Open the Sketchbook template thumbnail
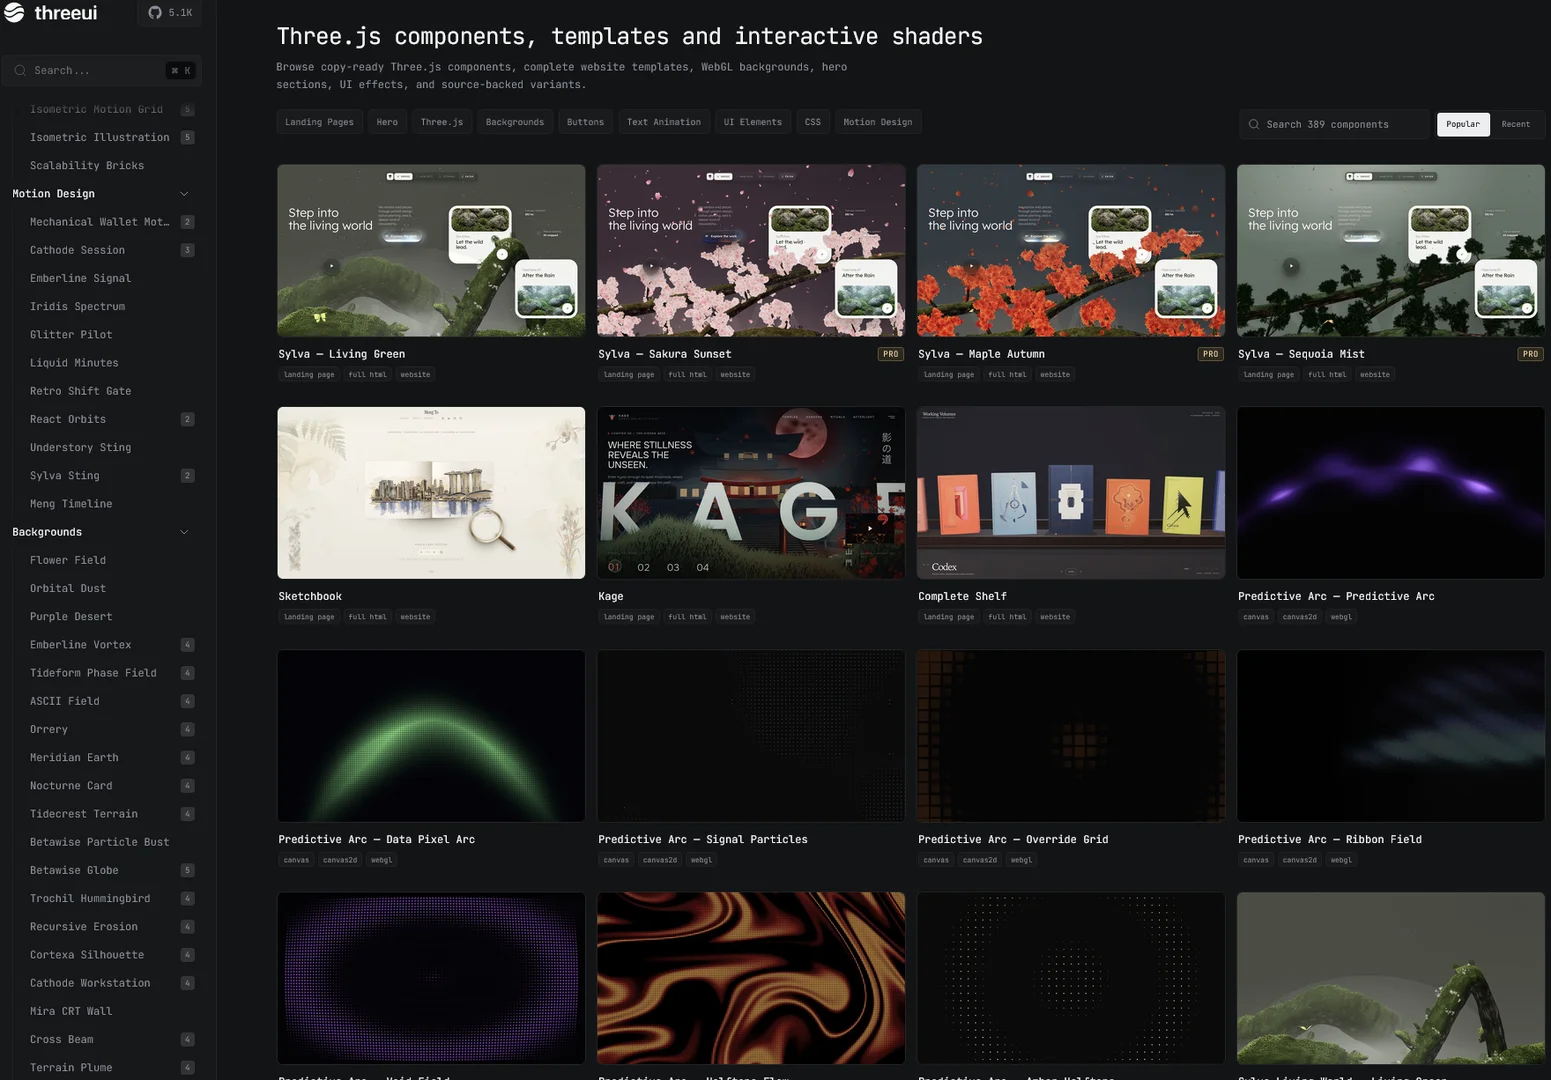 431,493
